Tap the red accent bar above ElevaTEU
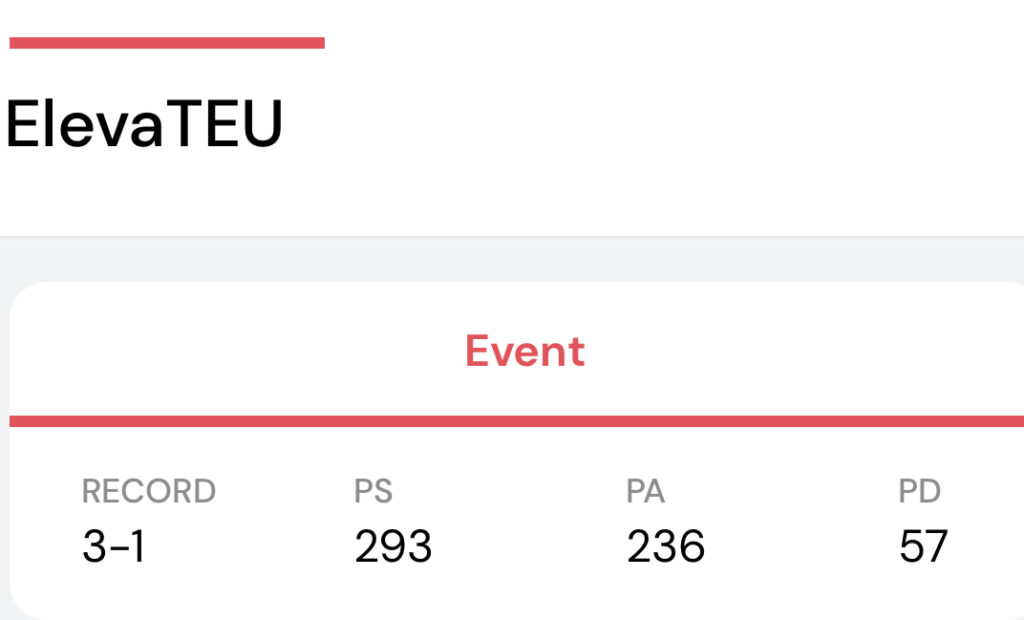This screenshot has width=1024, height=620. (x=167, y=43)
